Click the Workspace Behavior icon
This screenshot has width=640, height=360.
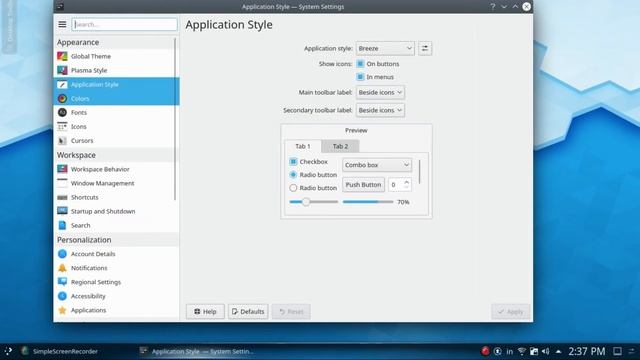pos(62,169)
